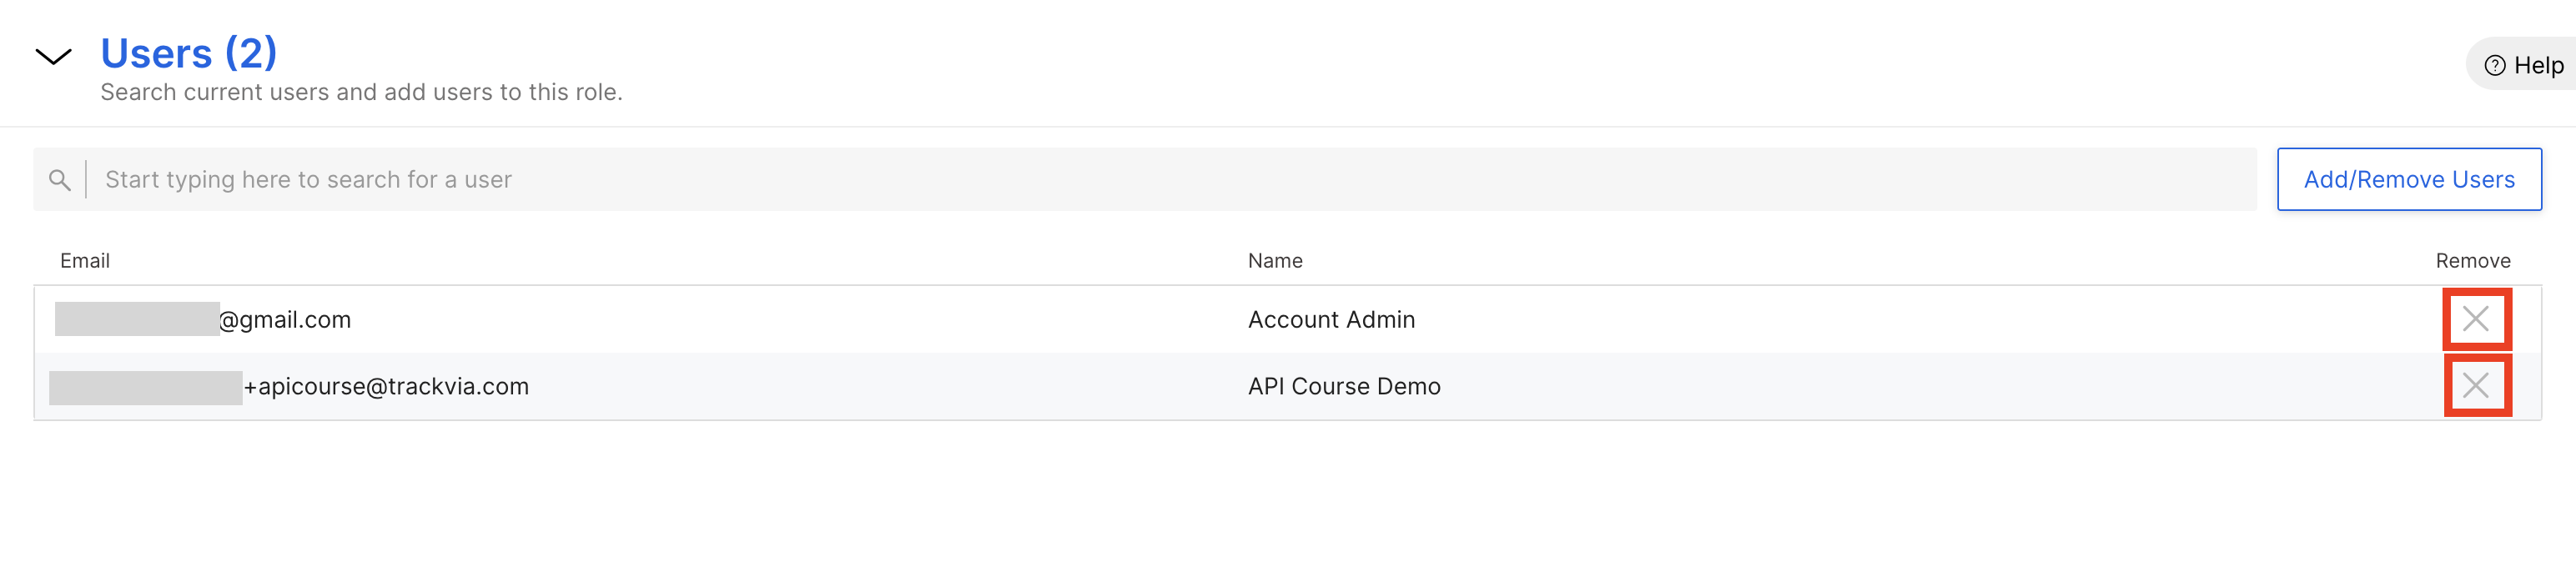2576x577 pixels.
Task: Click the Remove column header
Action: pyautogui.click(x=2473, y=261)
